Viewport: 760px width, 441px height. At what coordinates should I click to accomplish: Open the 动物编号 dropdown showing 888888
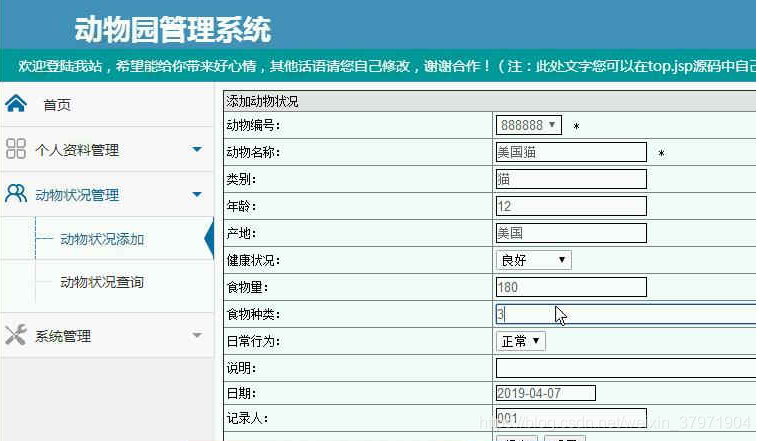pos(529,125)
